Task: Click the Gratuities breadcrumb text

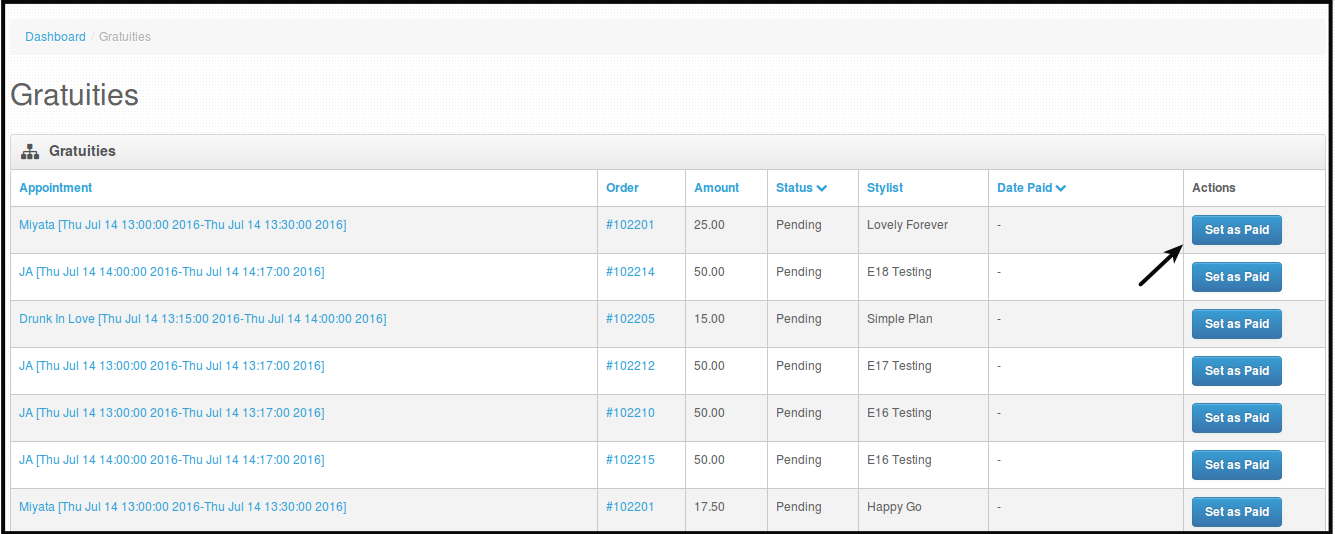Action: pos(125,37)
